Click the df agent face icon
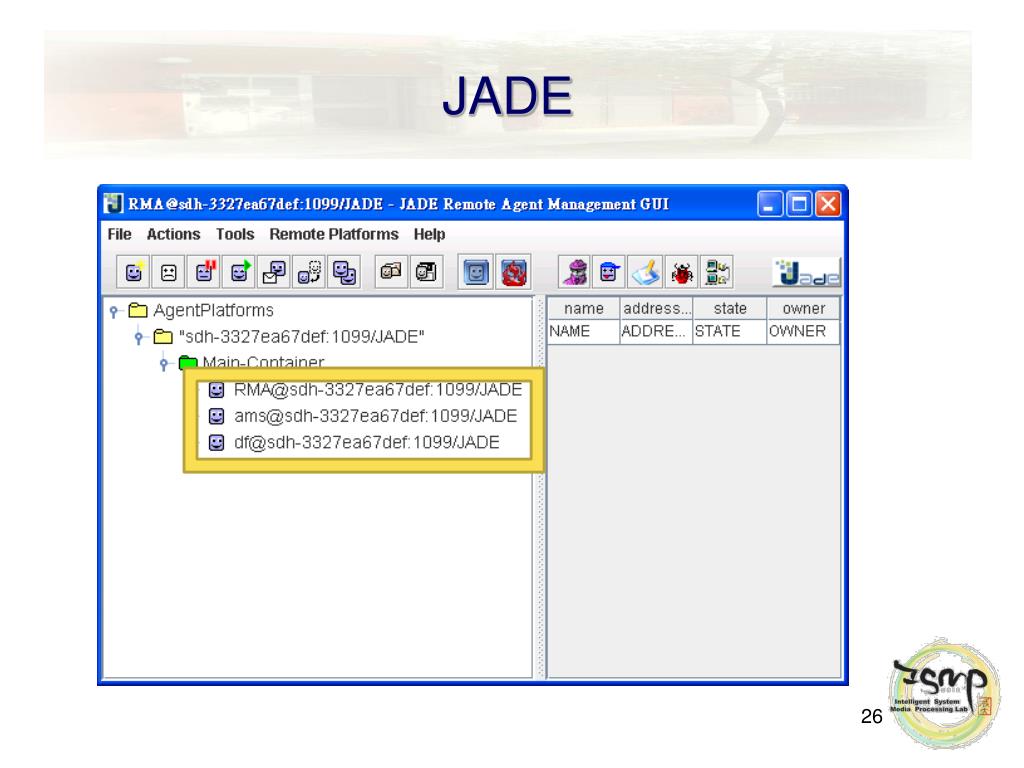 point(216,443)
